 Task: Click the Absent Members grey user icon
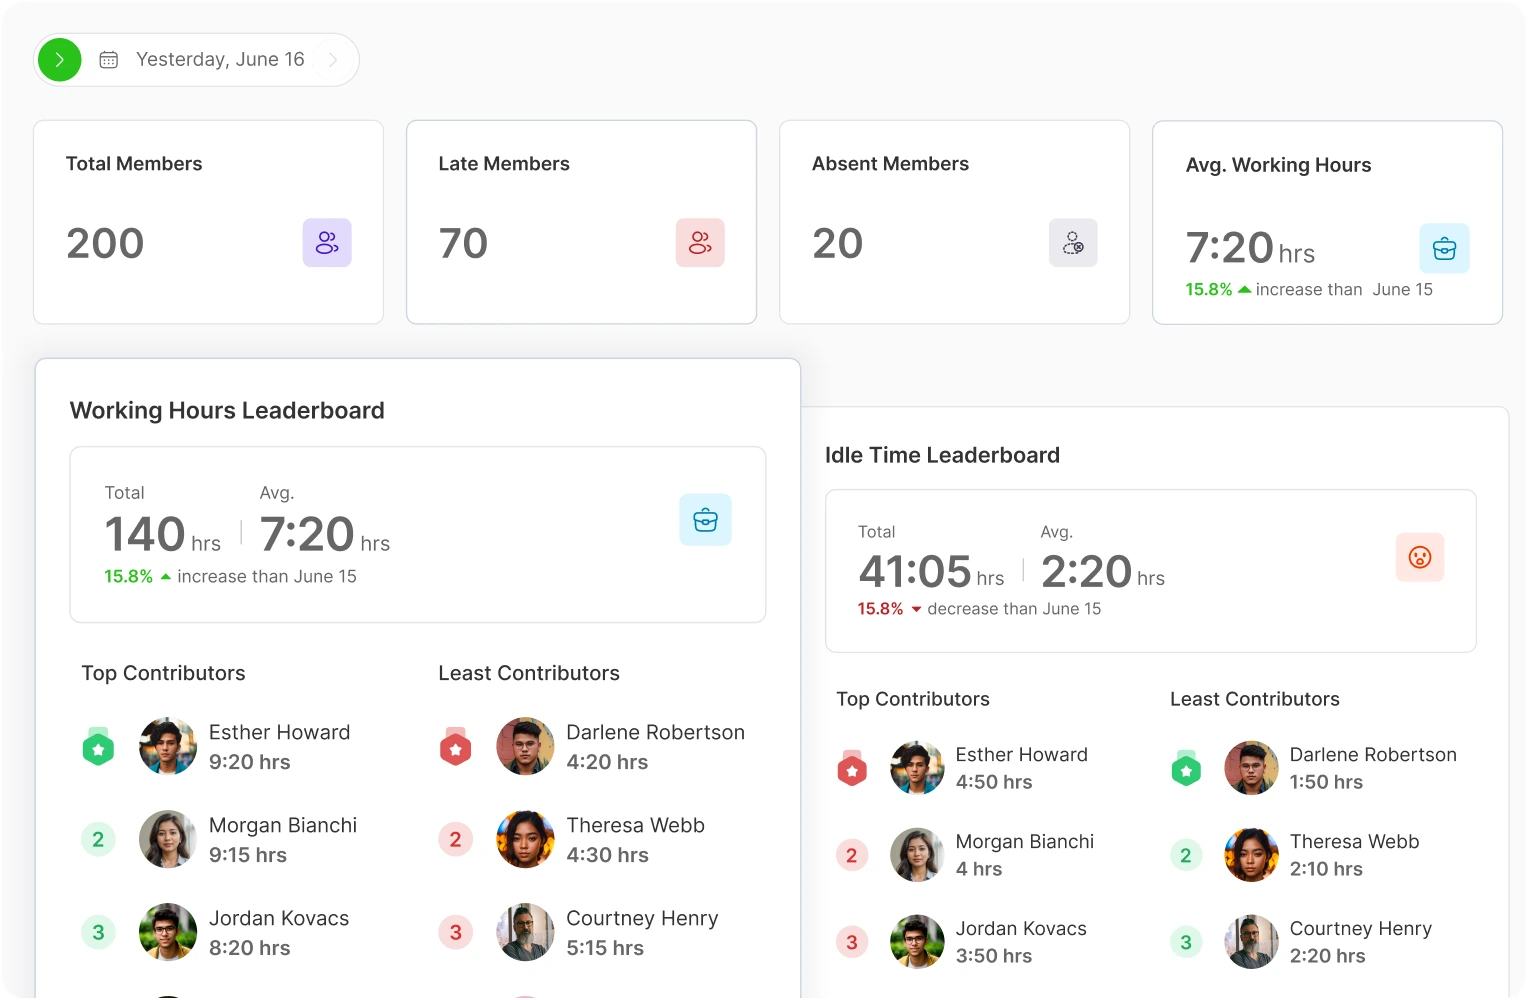pos(1073,243)
